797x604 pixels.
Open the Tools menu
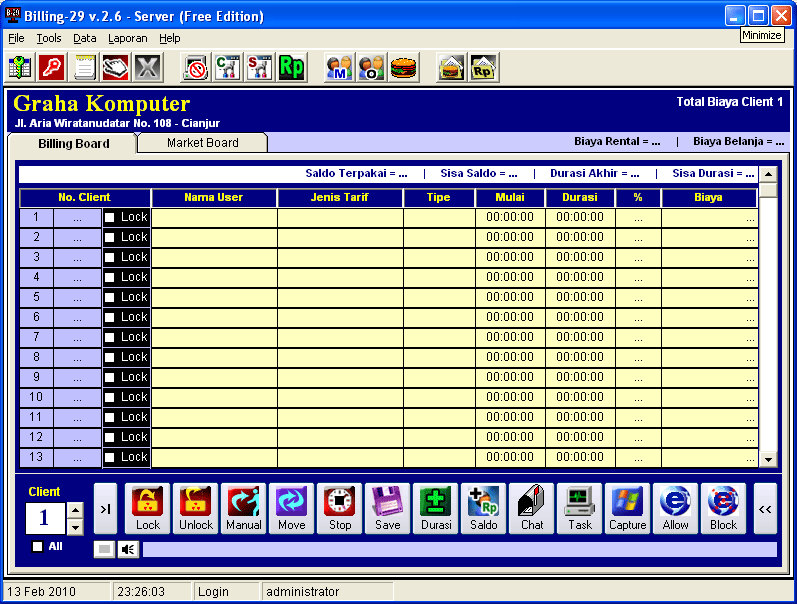pyautogui.click(x=49, y=38)
